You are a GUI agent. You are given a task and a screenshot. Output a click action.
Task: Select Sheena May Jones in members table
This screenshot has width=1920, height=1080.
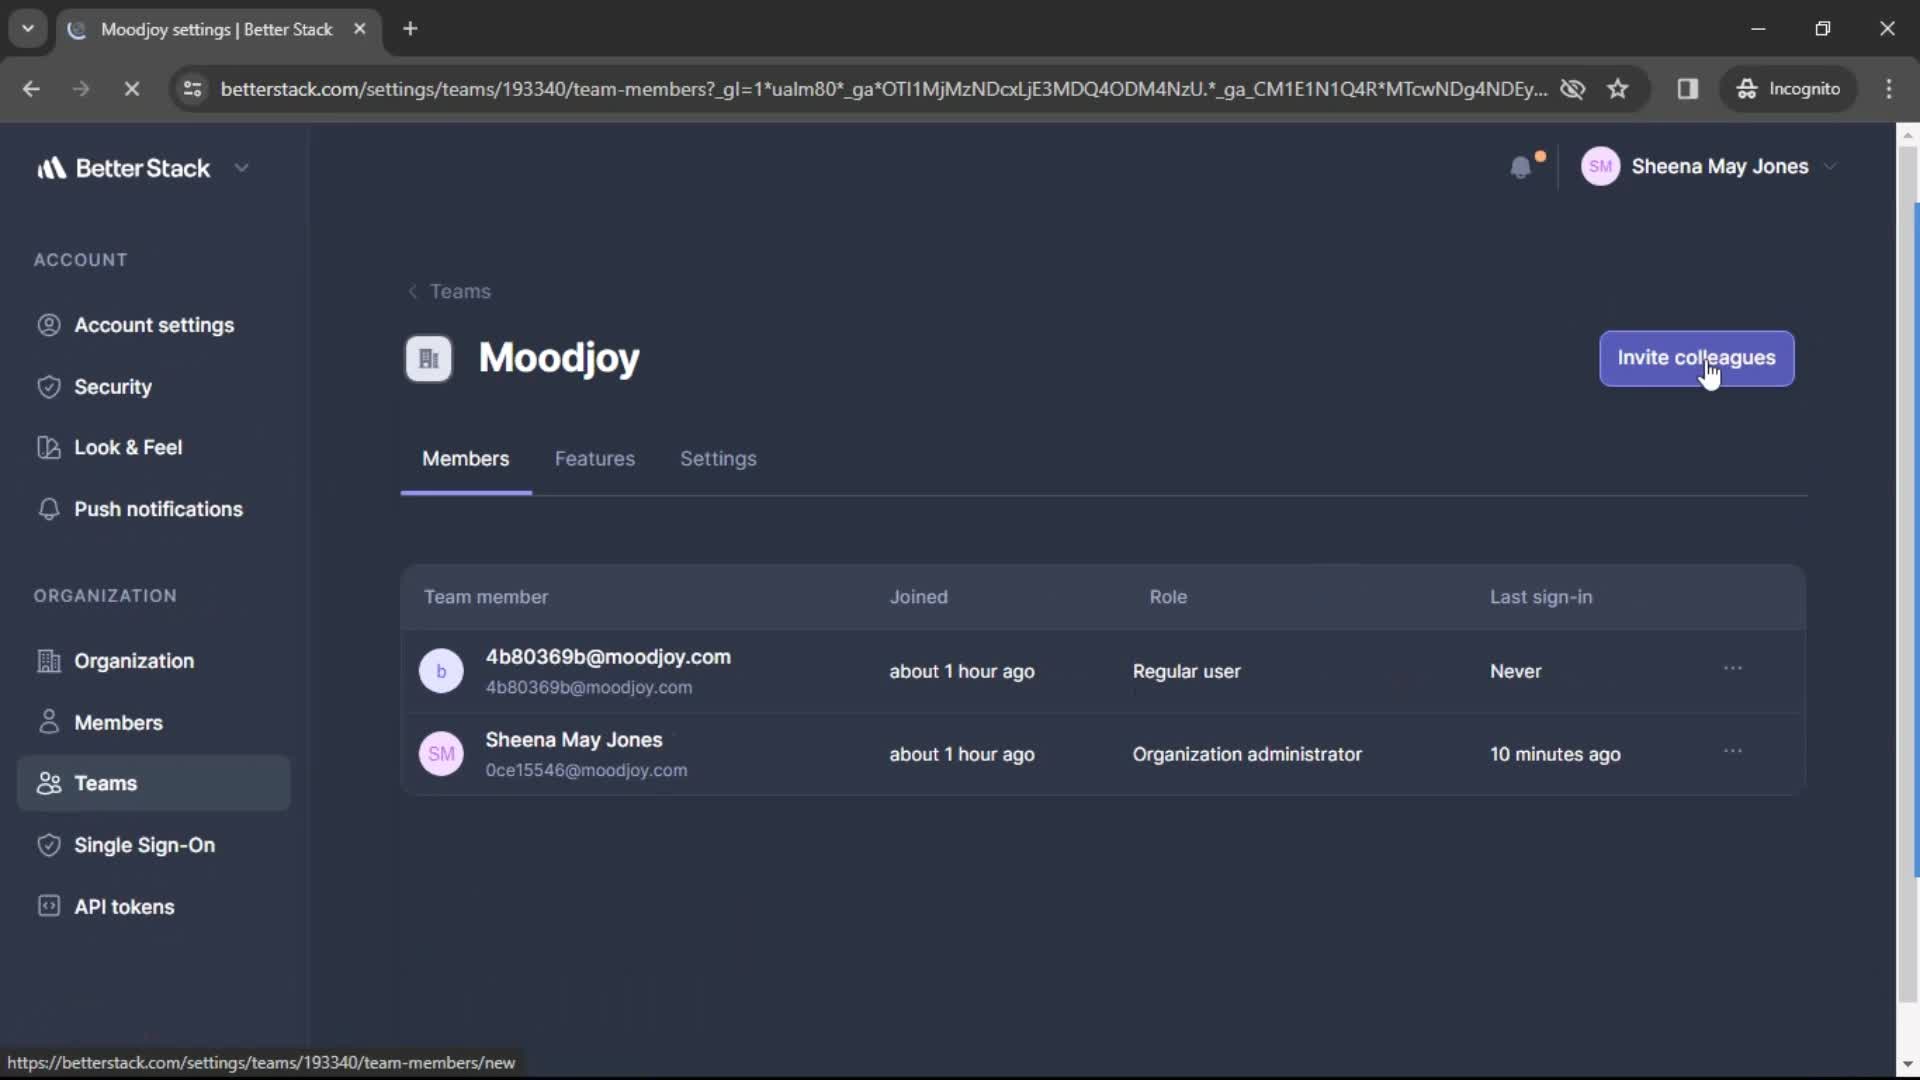tap(573, 740)
